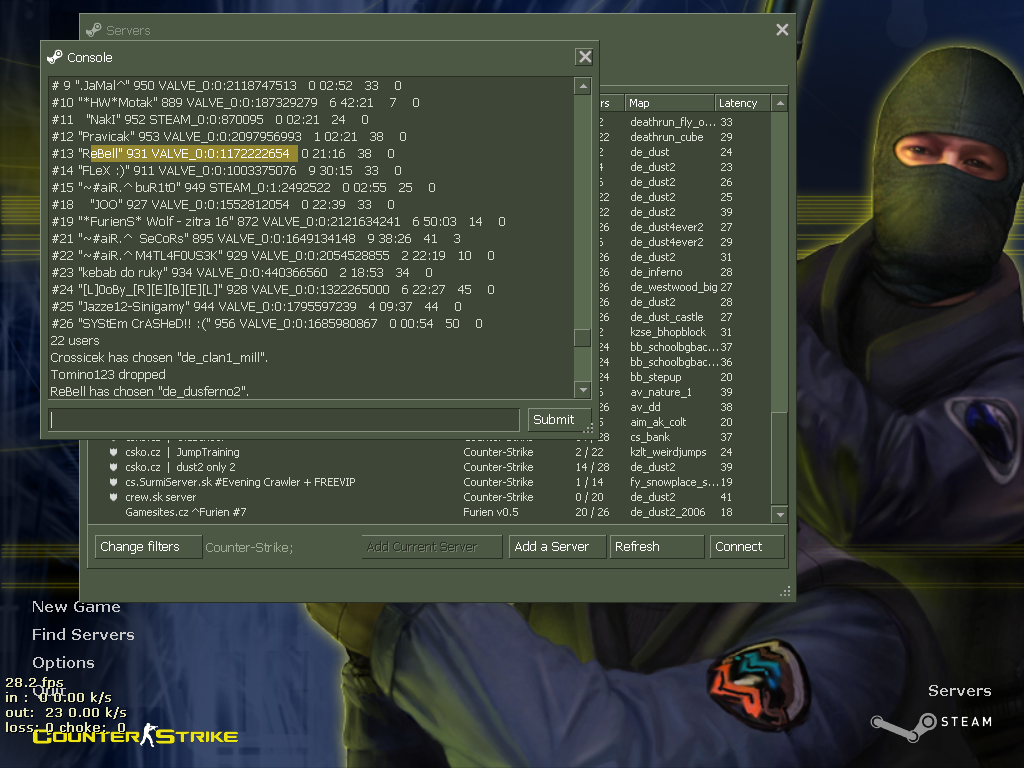This screenshot has width=1024, height=768.
Task: Click shield icon for csko.cz dust2 only 2
Action: 114,467
